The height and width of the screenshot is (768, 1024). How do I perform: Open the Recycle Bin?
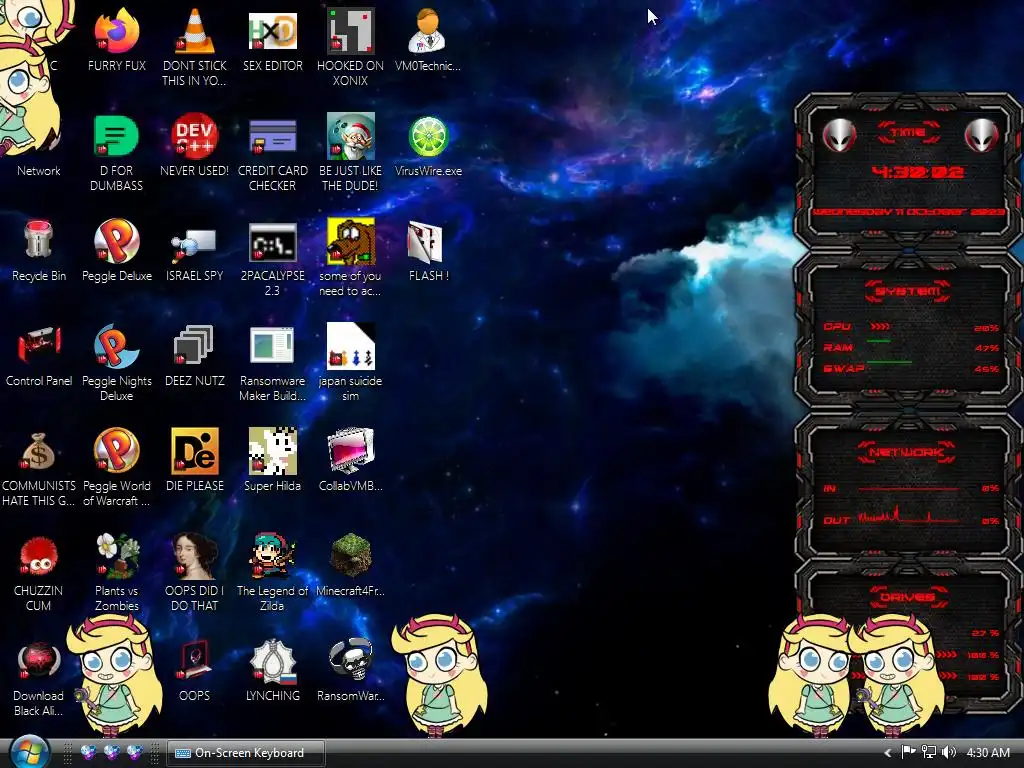click(x=39, y=240)
